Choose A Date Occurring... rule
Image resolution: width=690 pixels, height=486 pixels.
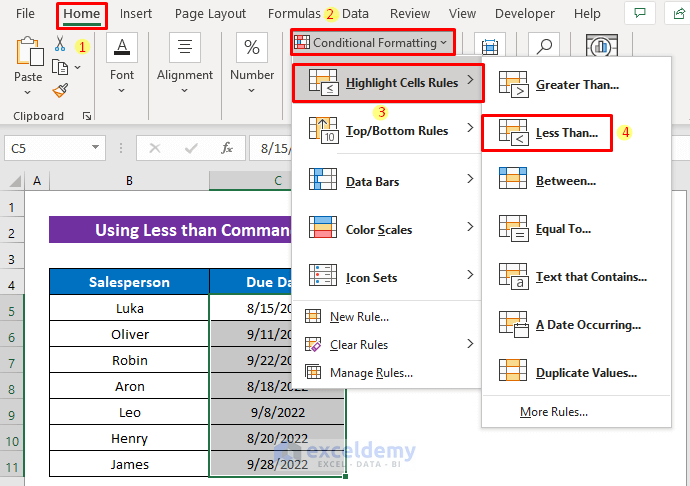pos(576,325)
